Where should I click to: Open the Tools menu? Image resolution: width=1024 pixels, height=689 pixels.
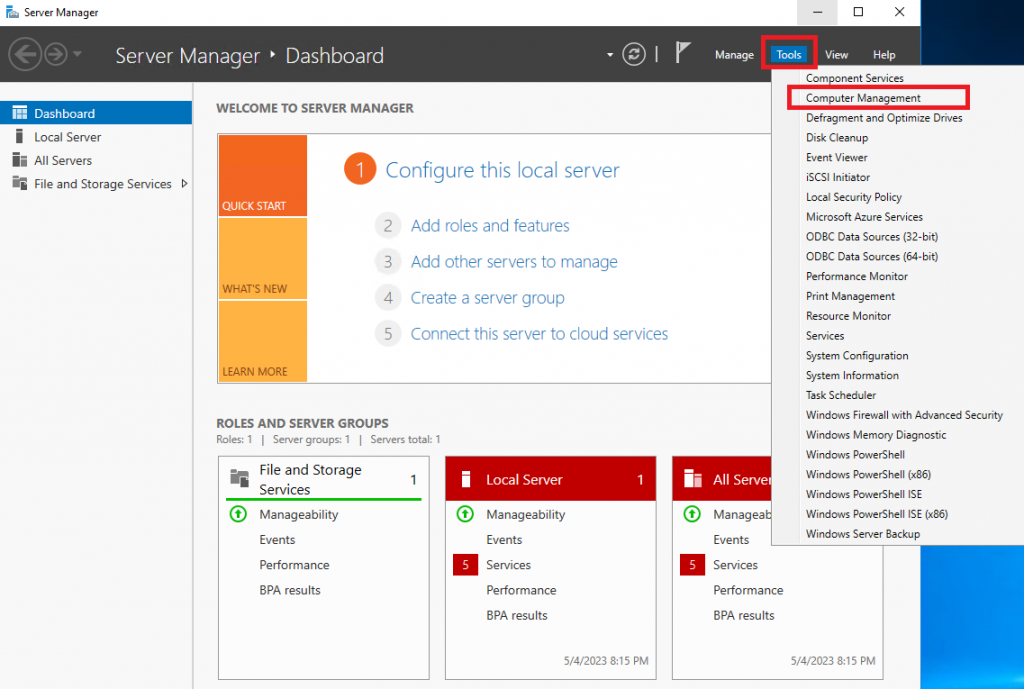[x=788, y=55]
